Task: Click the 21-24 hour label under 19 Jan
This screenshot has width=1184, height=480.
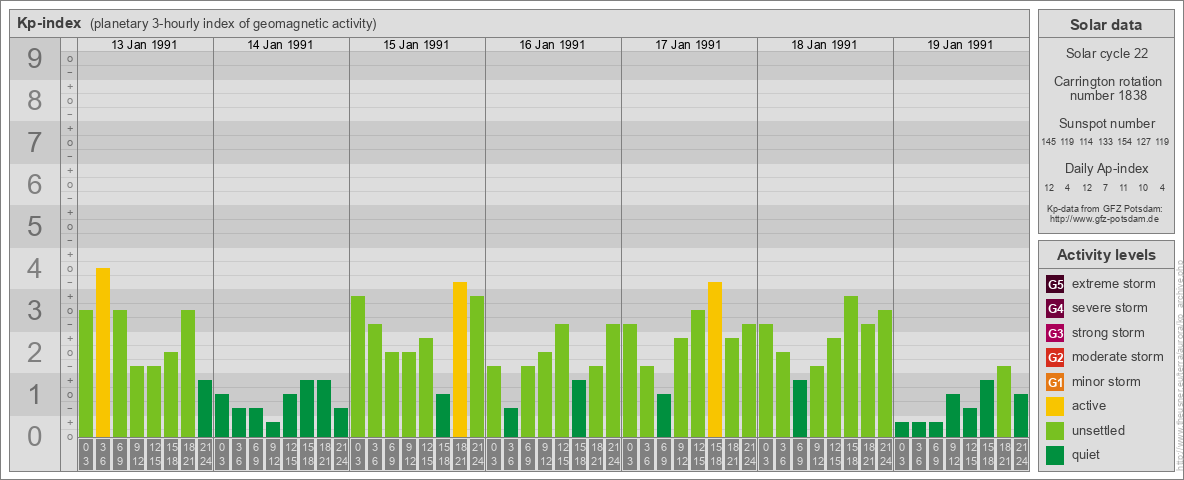Action: [x=1021, y=453]
